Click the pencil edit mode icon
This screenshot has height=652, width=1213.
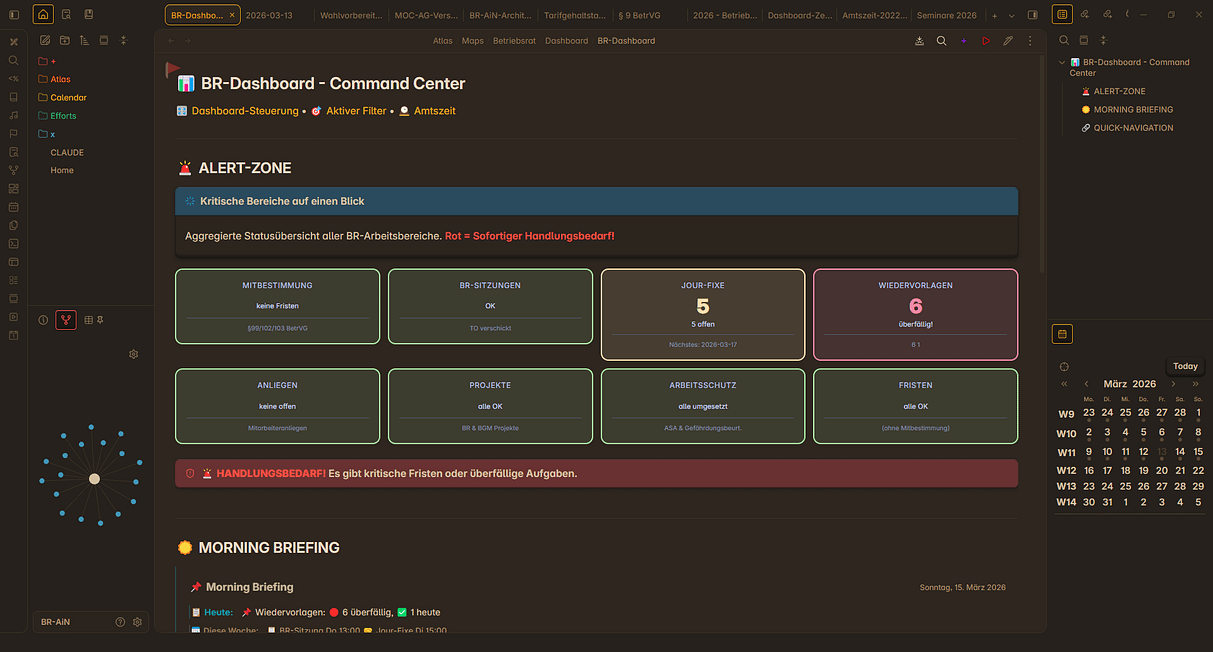click(x=1008, y=41)
